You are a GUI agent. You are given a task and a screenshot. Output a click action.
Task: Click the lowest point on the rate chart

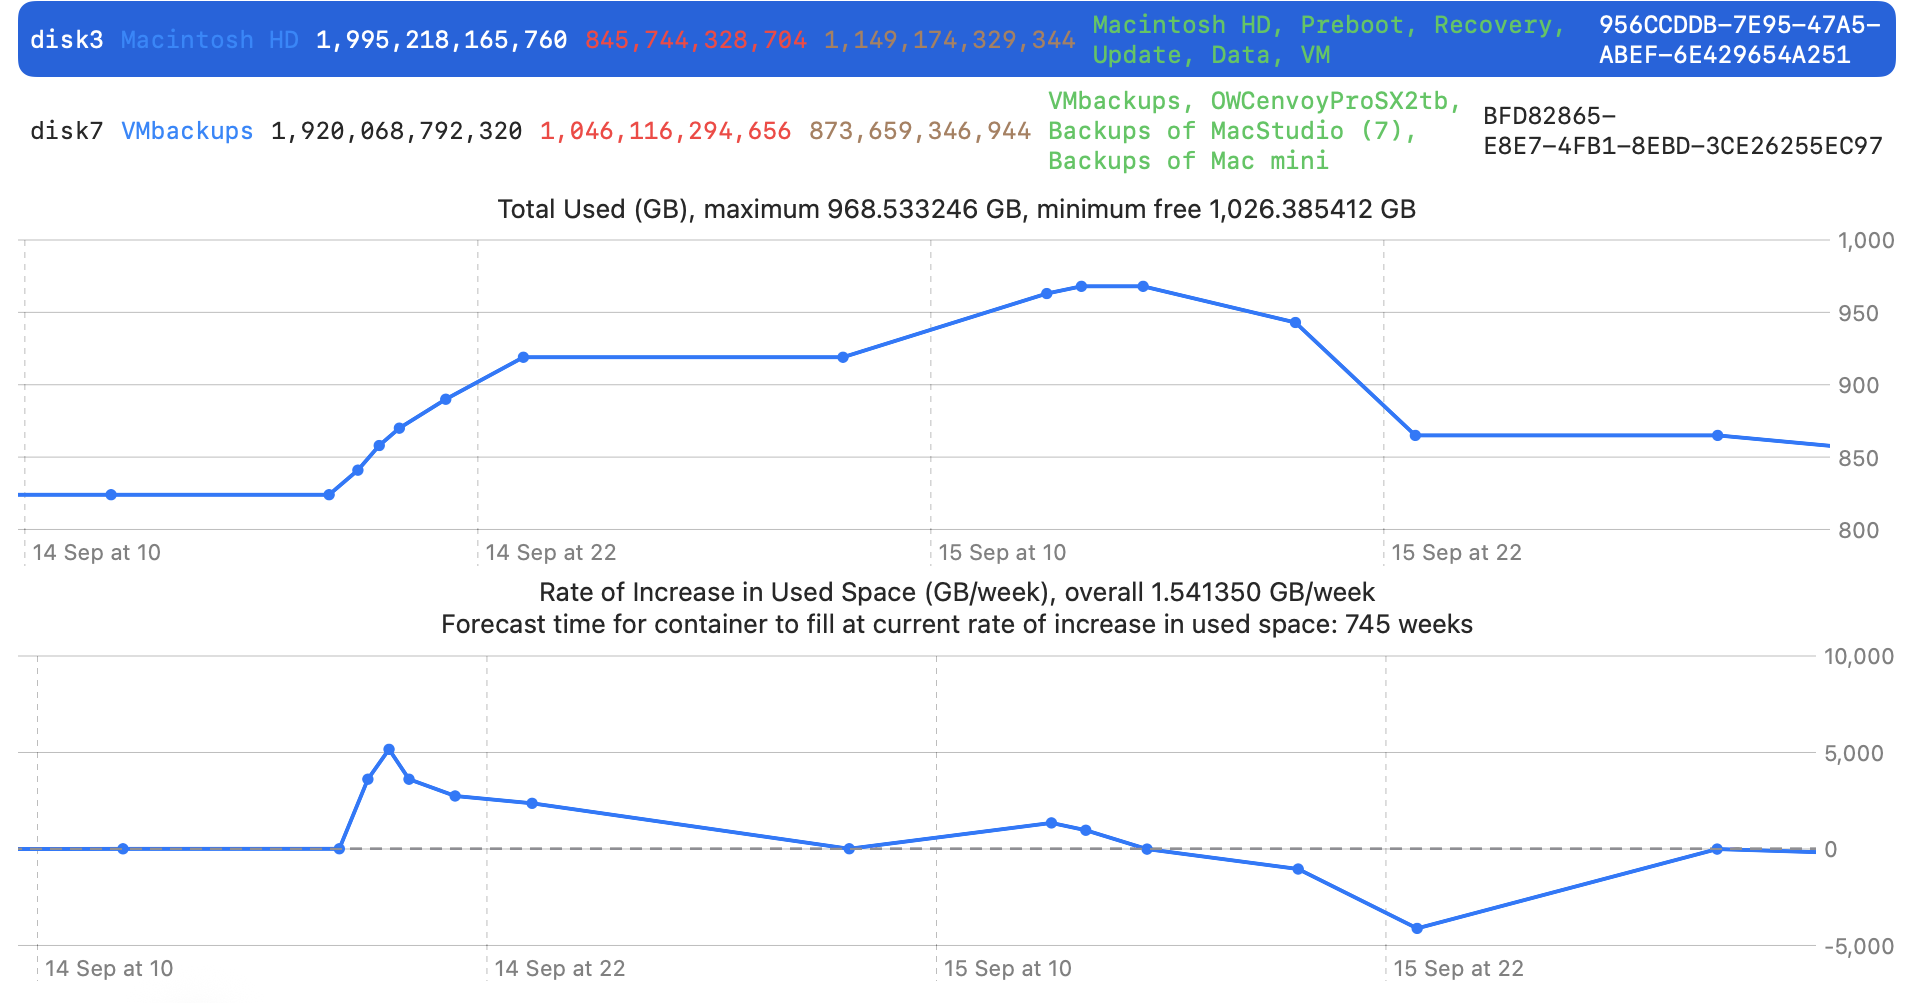click(1417, 929)
